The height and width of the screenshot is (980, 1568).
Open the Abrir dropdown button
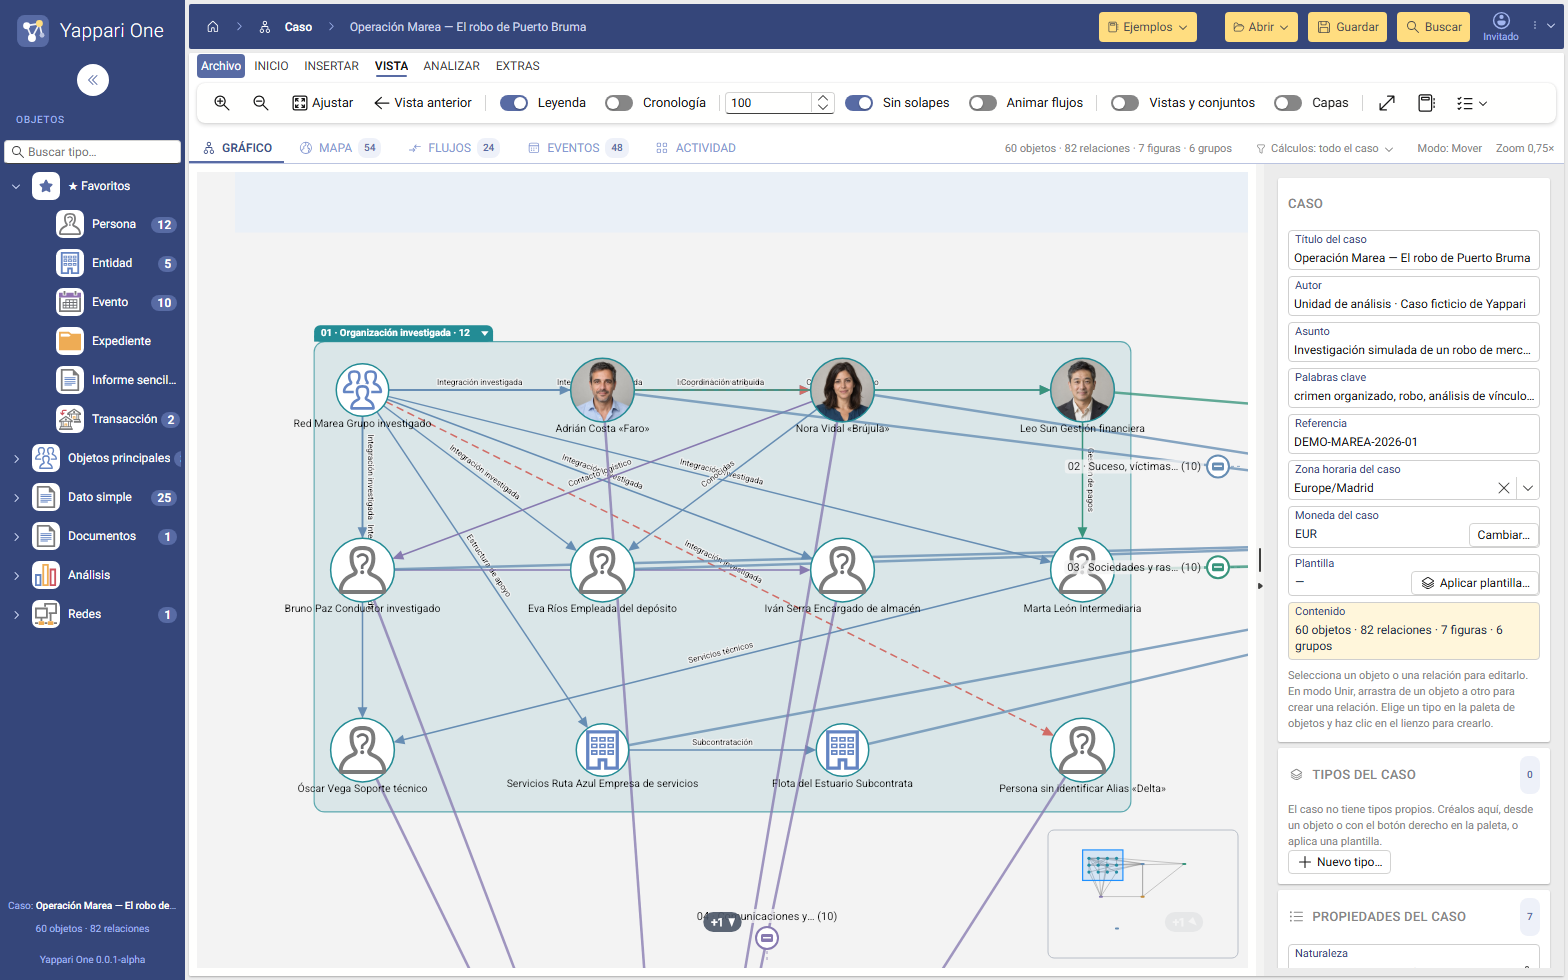click(x=1261, y=27)
